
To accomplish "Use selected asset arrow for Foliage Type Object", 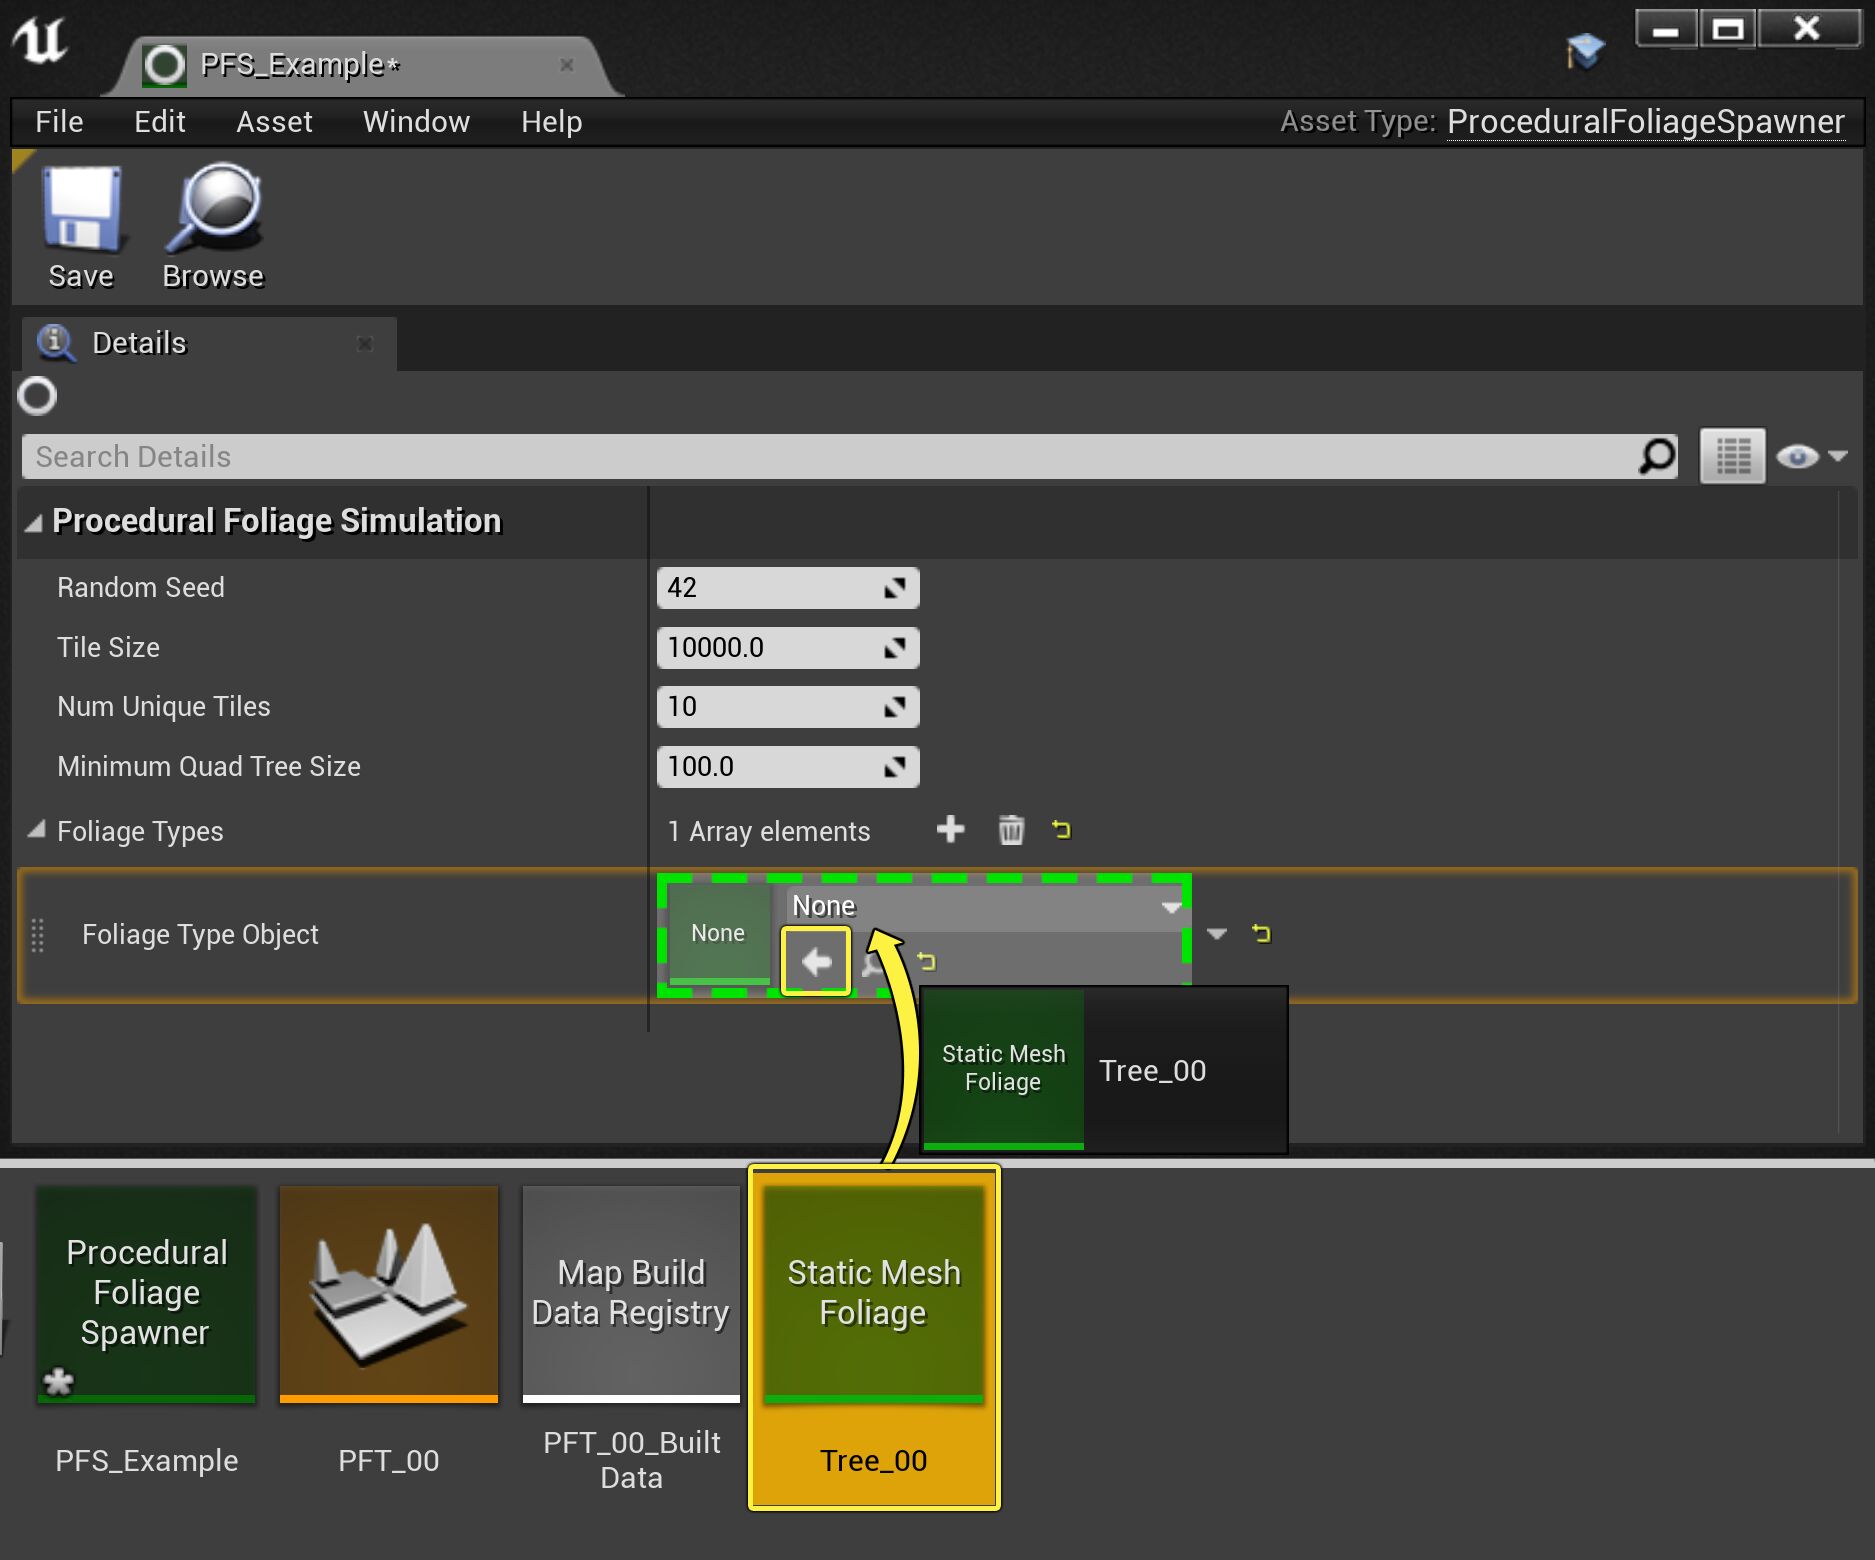I will point(816,960).
